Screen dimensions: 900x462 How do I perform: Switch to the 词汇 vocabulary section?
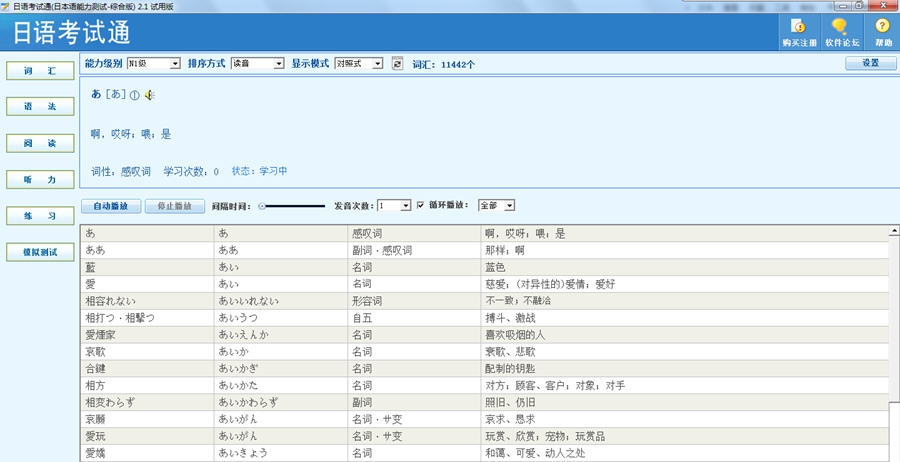pos(40,71)
